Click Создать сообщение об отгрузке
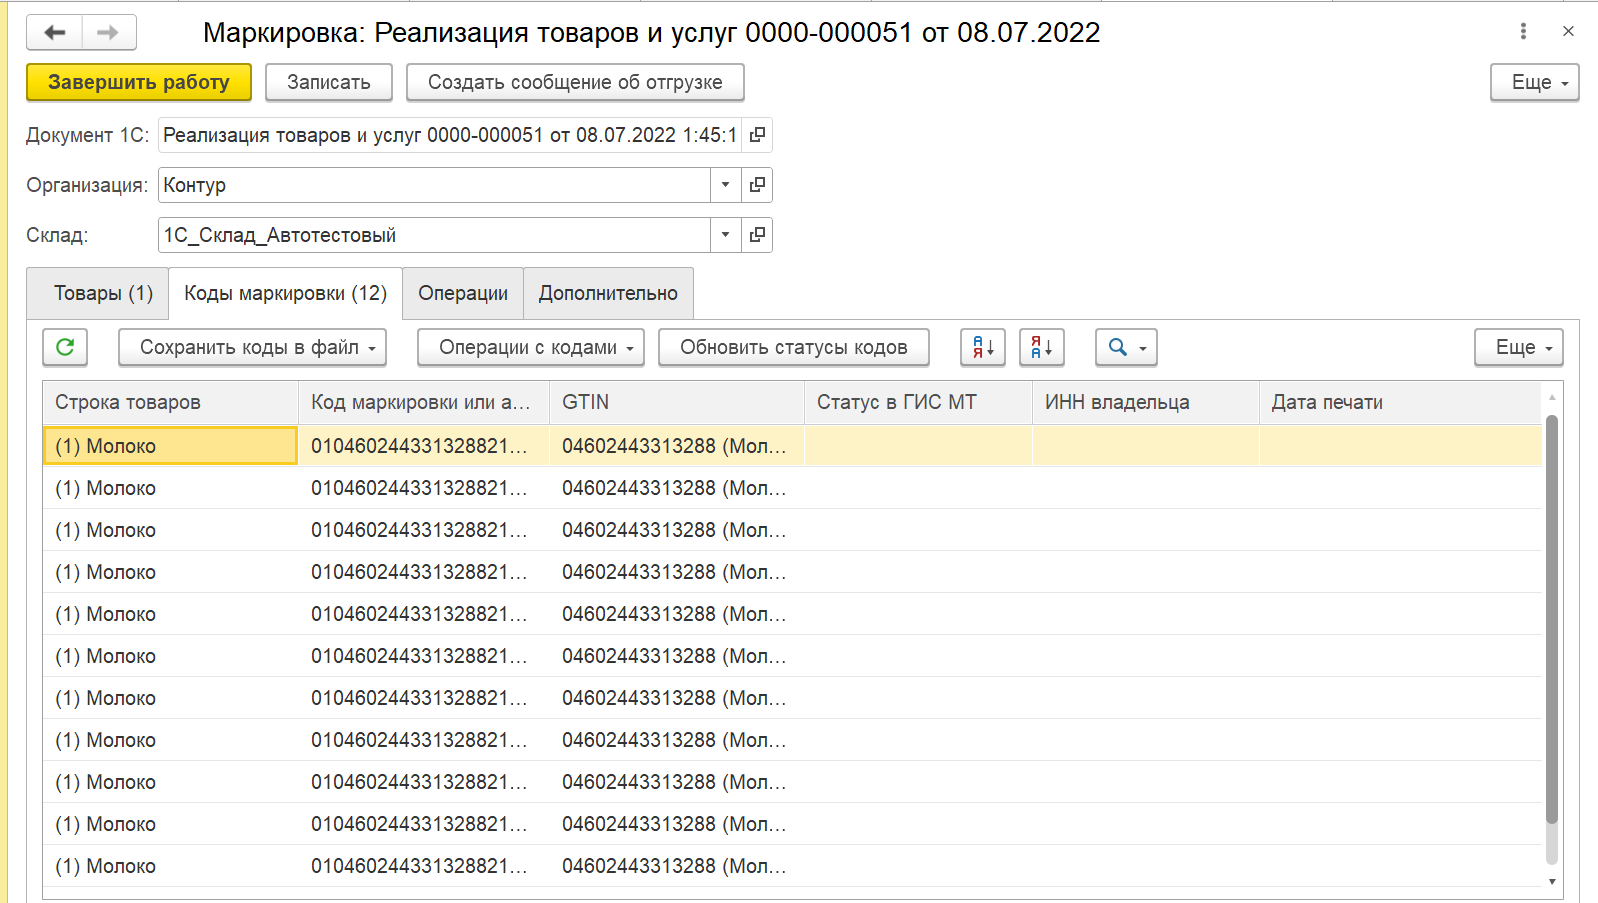 click(x=575, y=82)
